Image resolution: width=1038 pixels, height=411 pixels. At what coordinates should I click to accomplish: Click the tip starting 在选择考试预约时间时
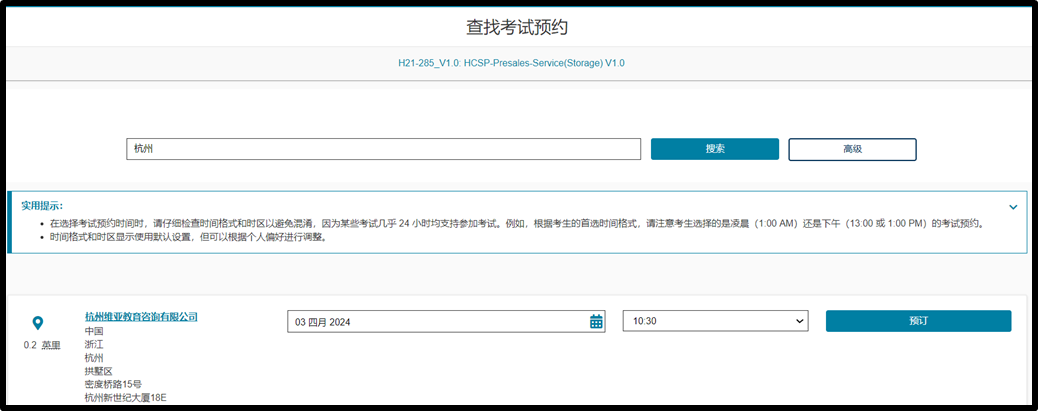[517, 224]
